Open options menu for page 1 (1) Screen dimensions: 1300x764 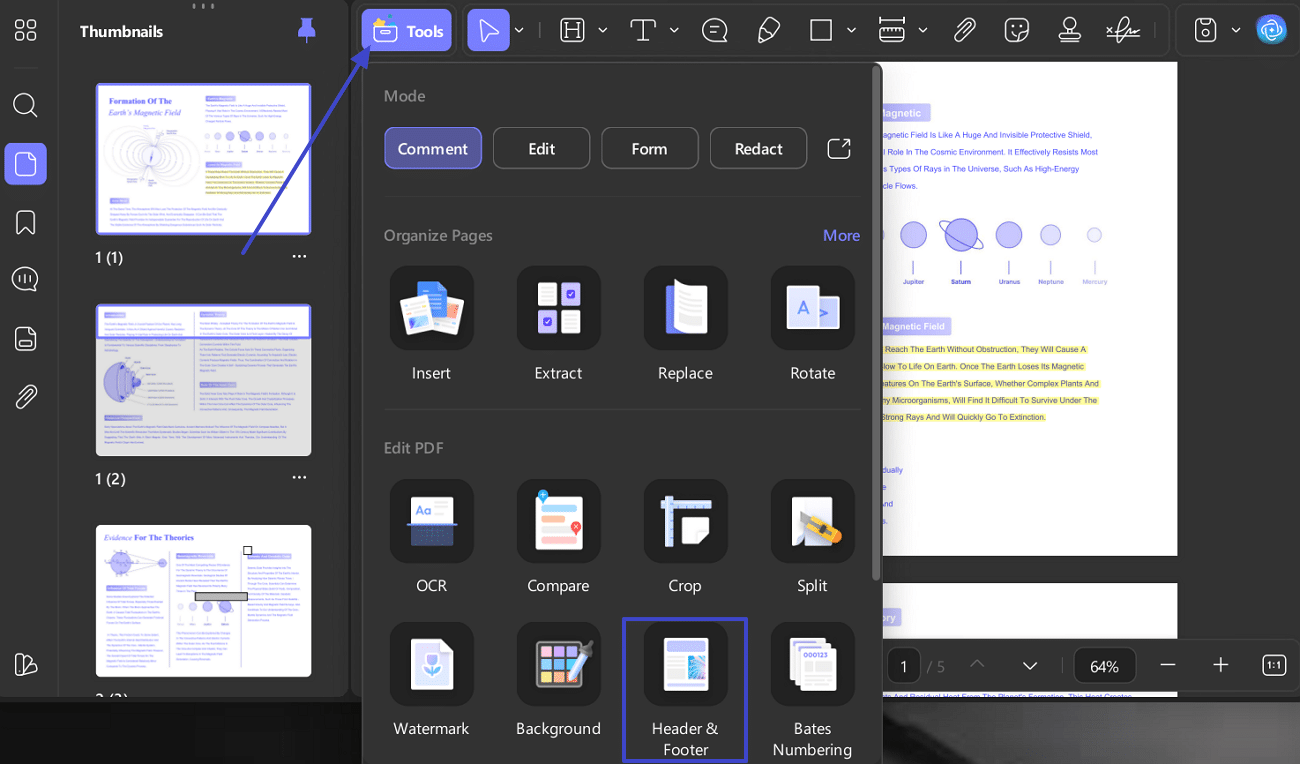coord(299,257)
